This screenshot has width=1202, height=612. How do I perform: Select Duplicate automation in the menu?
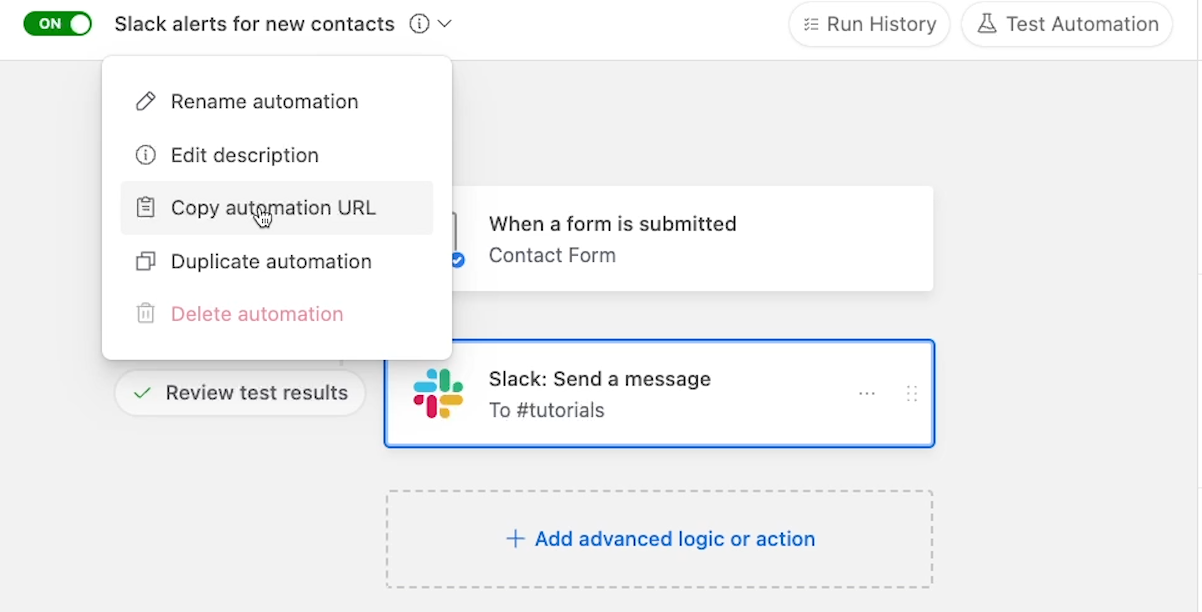click(x=271, y=262)
